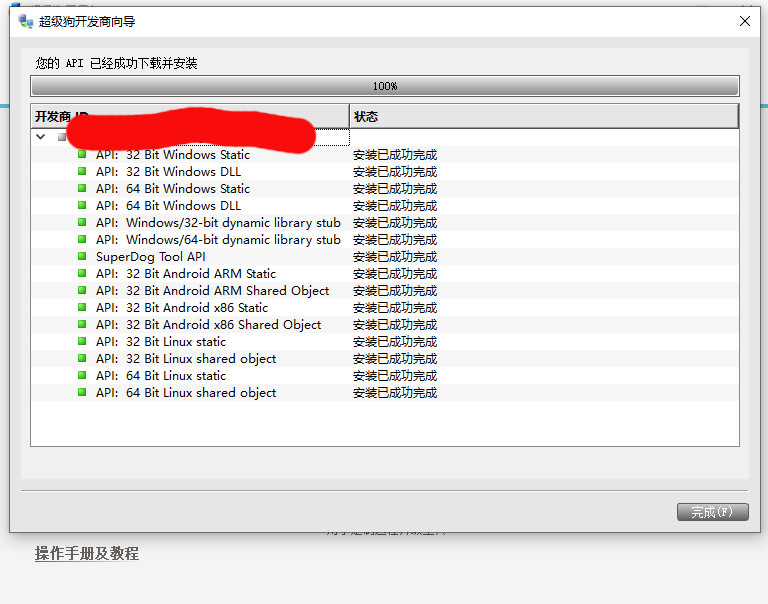The width and height of the screenshot is (768, 604).
Task: Click the gray square icon beside developer ID
Action: pos(62,137)
